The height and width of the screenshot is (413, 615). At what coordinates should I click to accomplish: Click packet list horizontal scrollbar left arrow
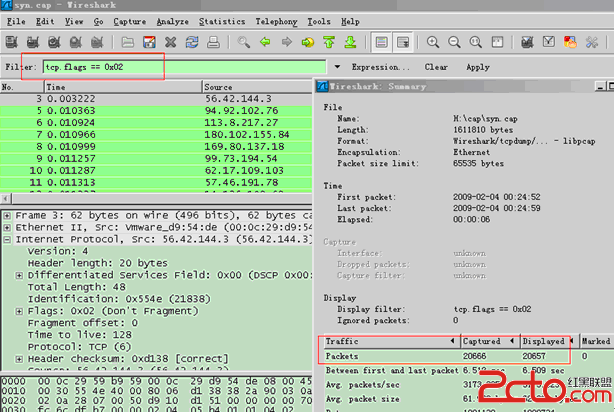pyautogui.click(x=5, y=199)
